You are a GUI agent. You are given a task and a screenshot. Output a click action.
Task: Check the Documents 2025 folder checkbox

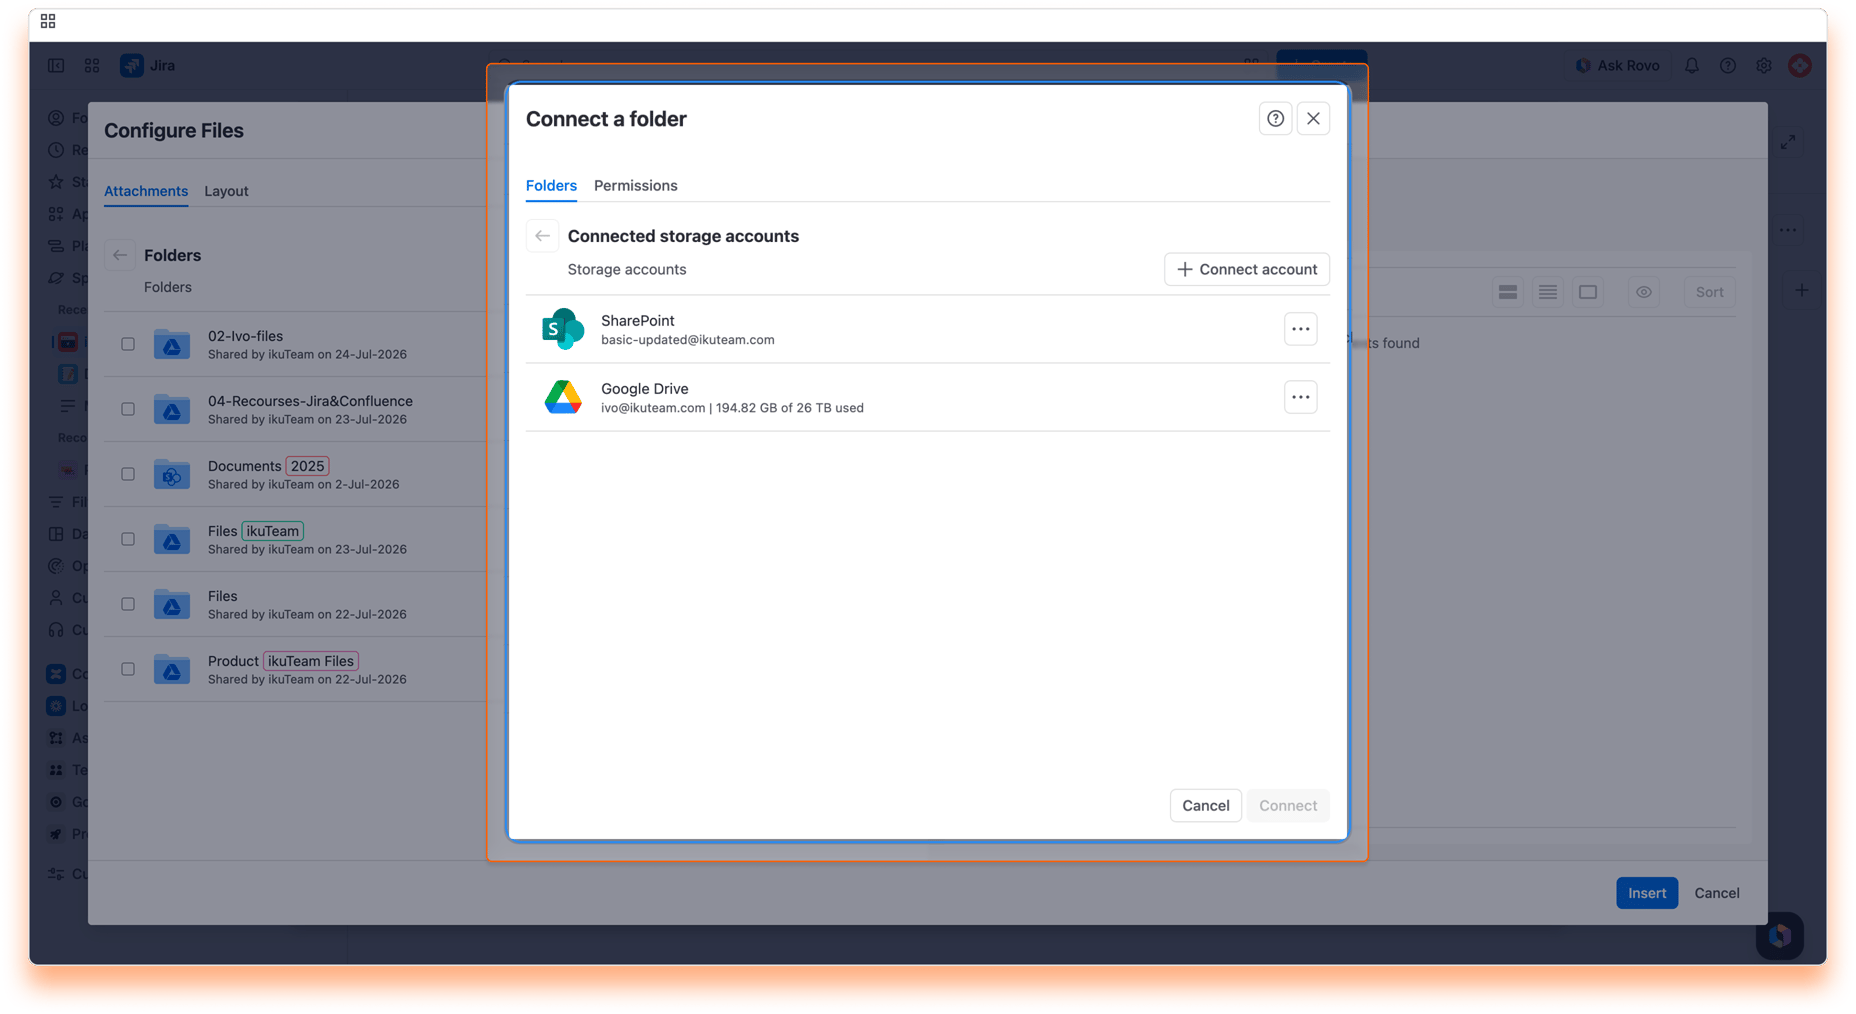pos(128,474)
